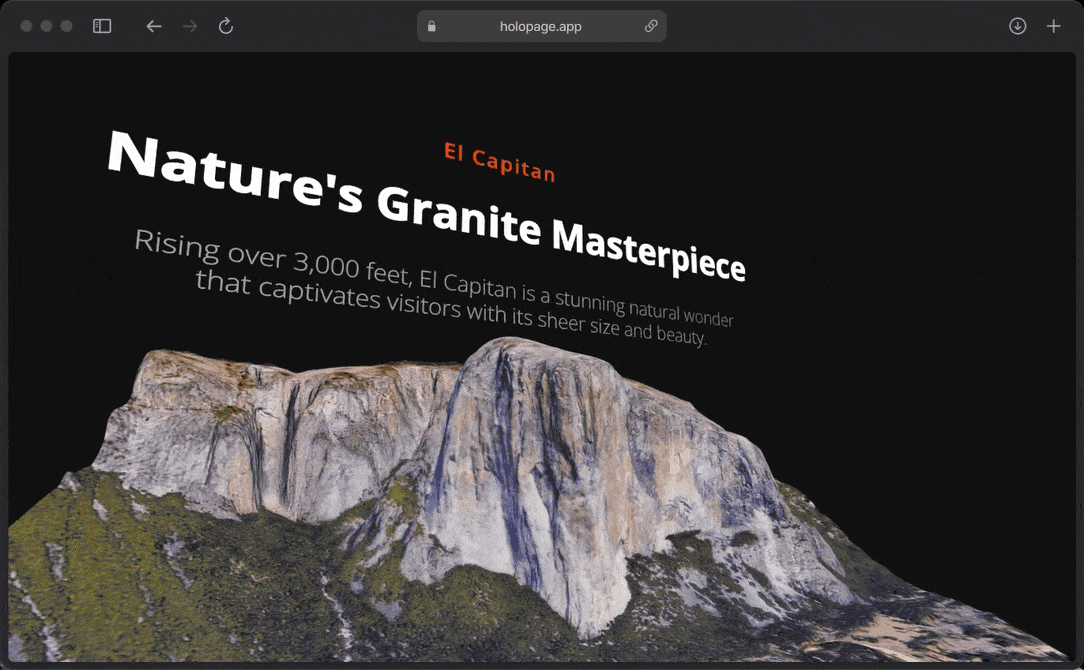Go back to the previous page

click(x=154, y=26)
